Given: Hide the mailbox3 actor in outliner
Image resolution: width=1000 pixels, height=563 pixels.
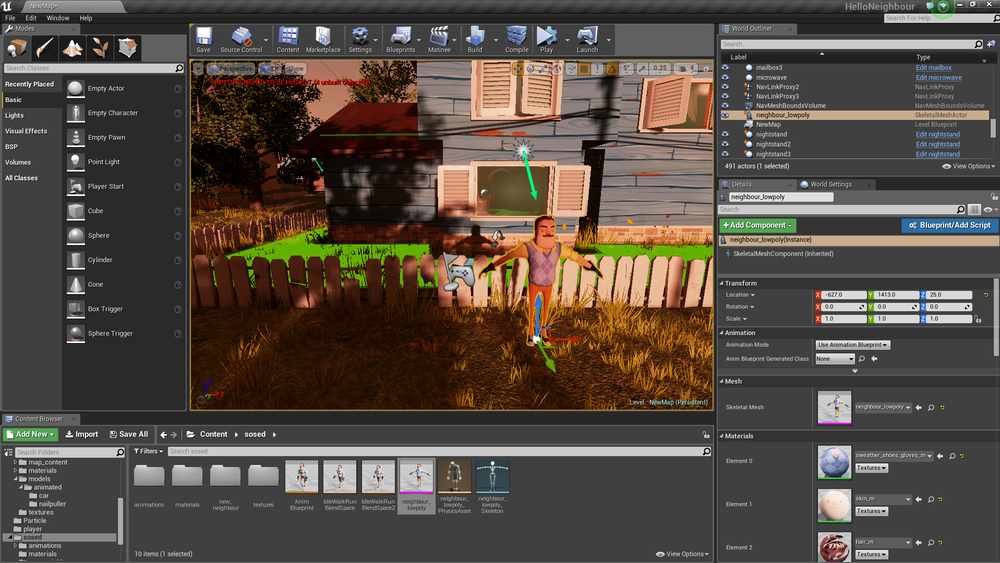Looking at the screenshot, I should (726, 68).
